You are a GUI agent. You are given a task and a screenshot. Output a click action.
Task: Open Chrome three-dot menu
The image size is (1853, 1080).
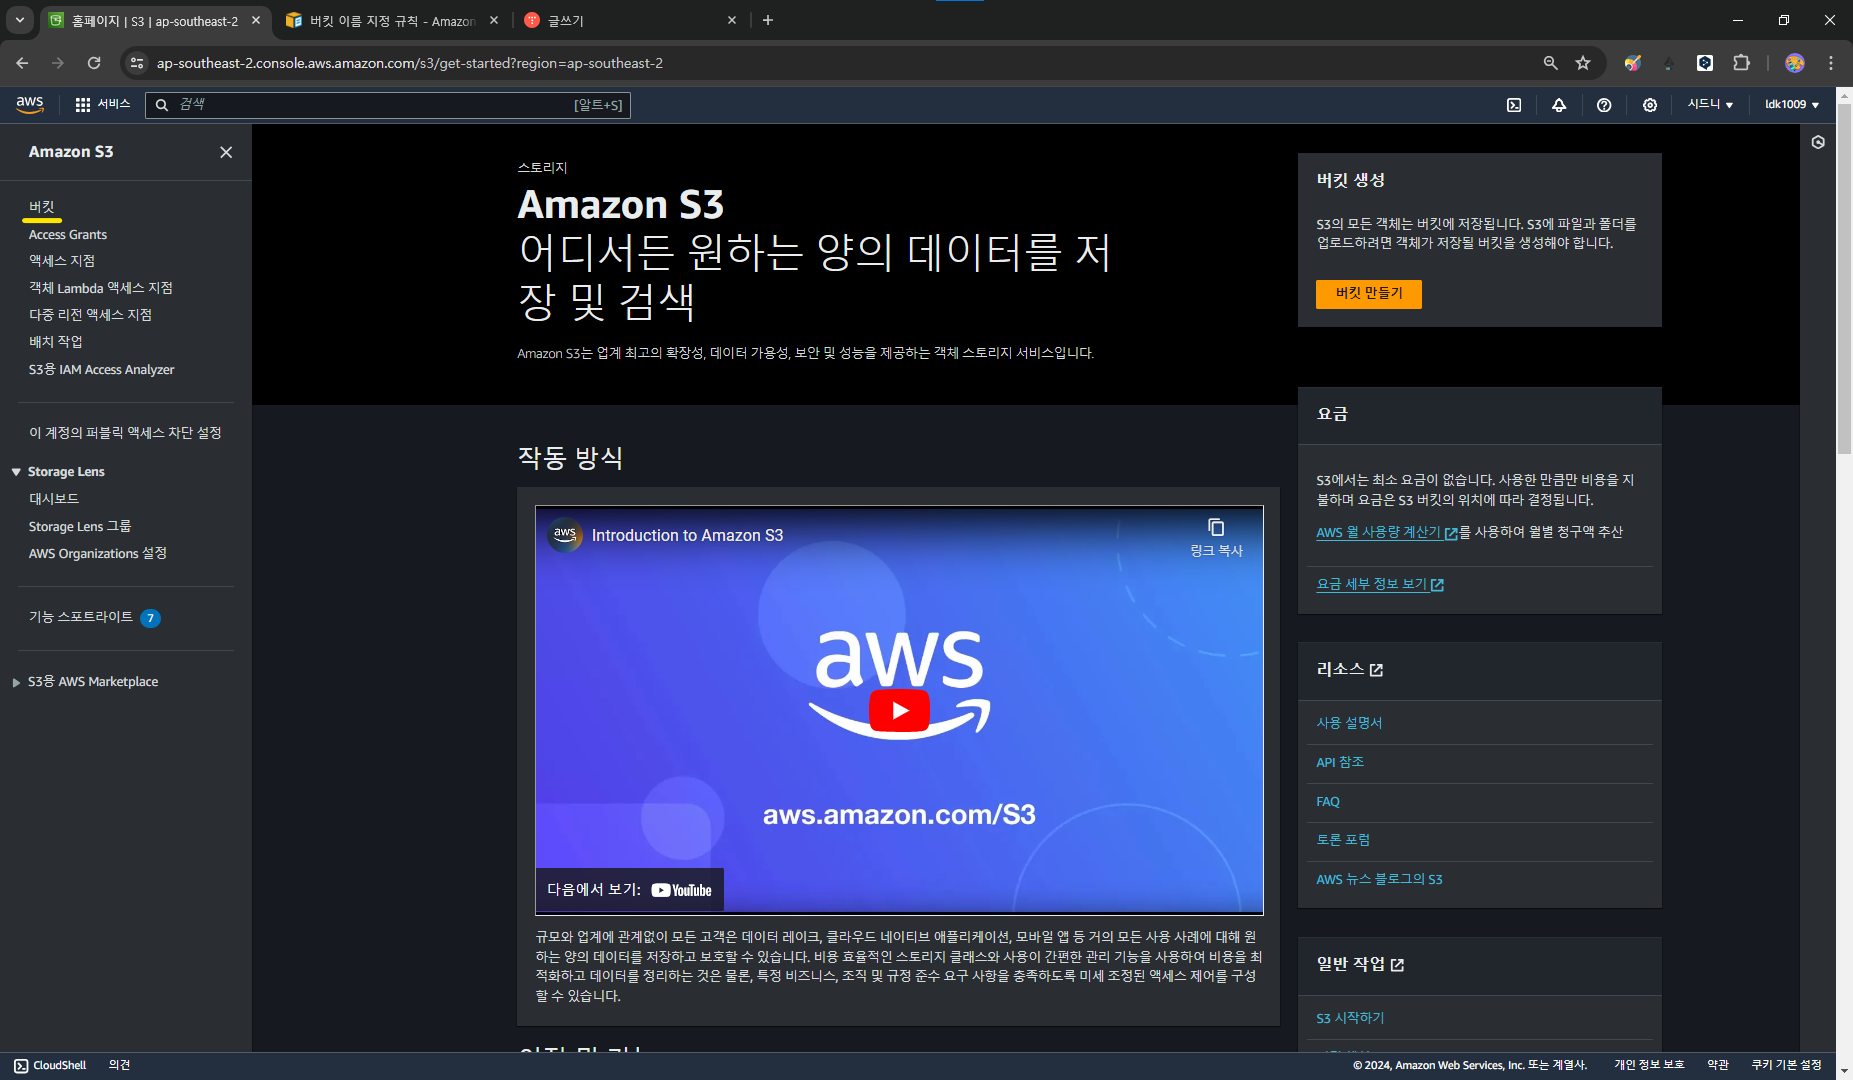[x=1831, y=63]
